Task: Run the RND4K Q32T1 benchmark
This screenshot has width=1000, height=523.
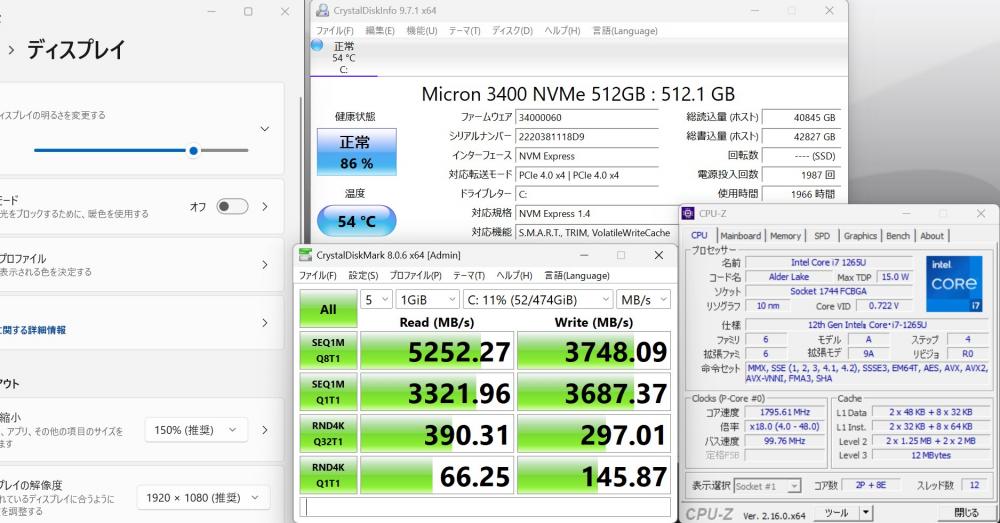Action: (x=328, y=434)
